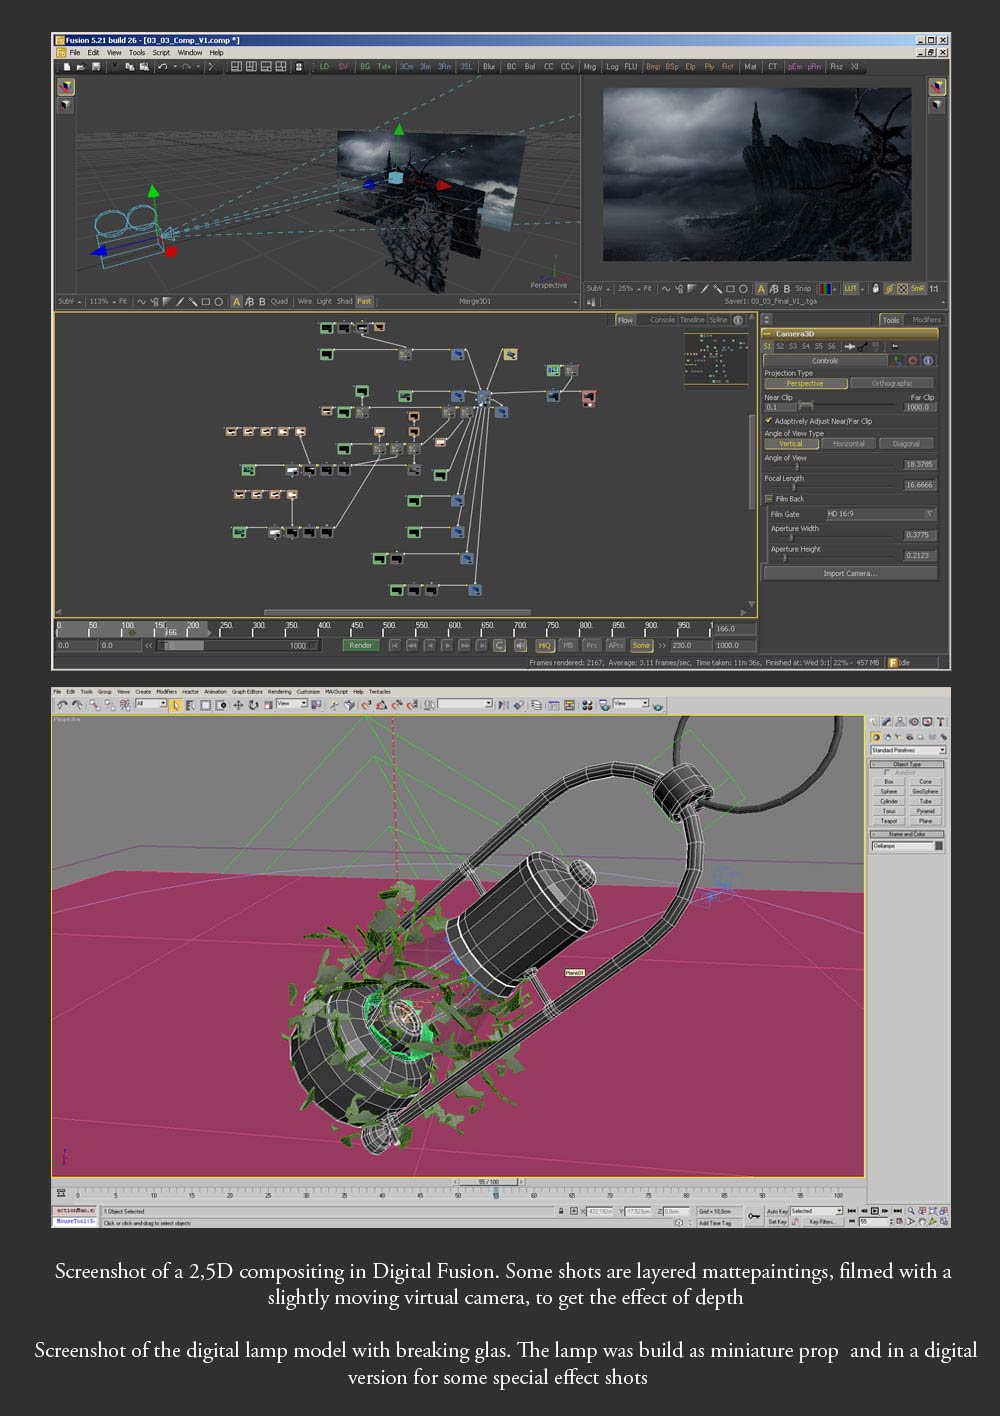The height and width of the screenshot is (1416, 1000).
Task: Switch to the Spline tab
Action: click(718, 320)
